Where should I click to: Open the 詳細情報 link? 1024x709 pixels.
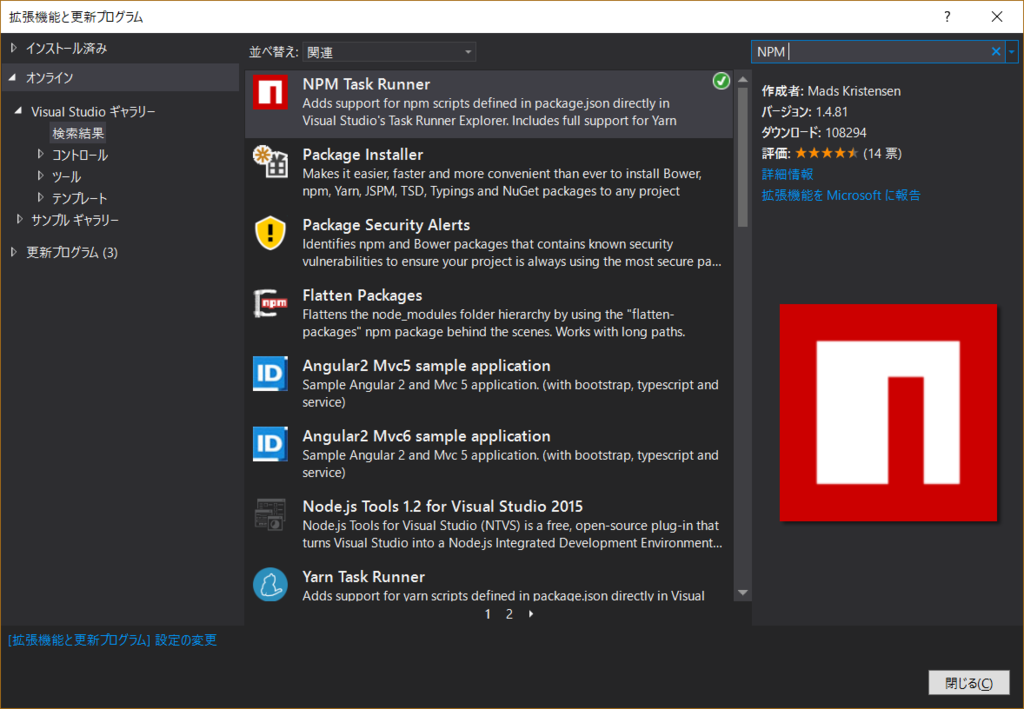click(788, 174)
